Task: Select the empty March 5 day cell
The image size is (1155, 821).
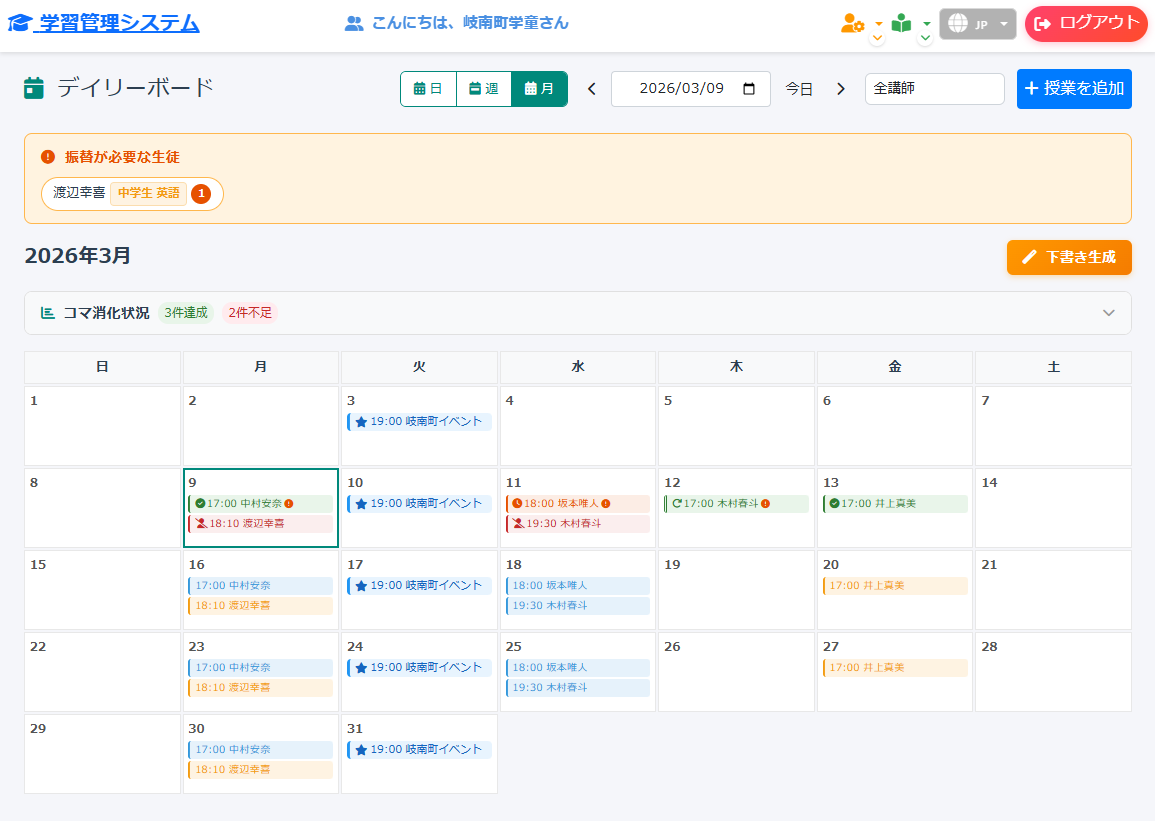Action: [737, 426]
